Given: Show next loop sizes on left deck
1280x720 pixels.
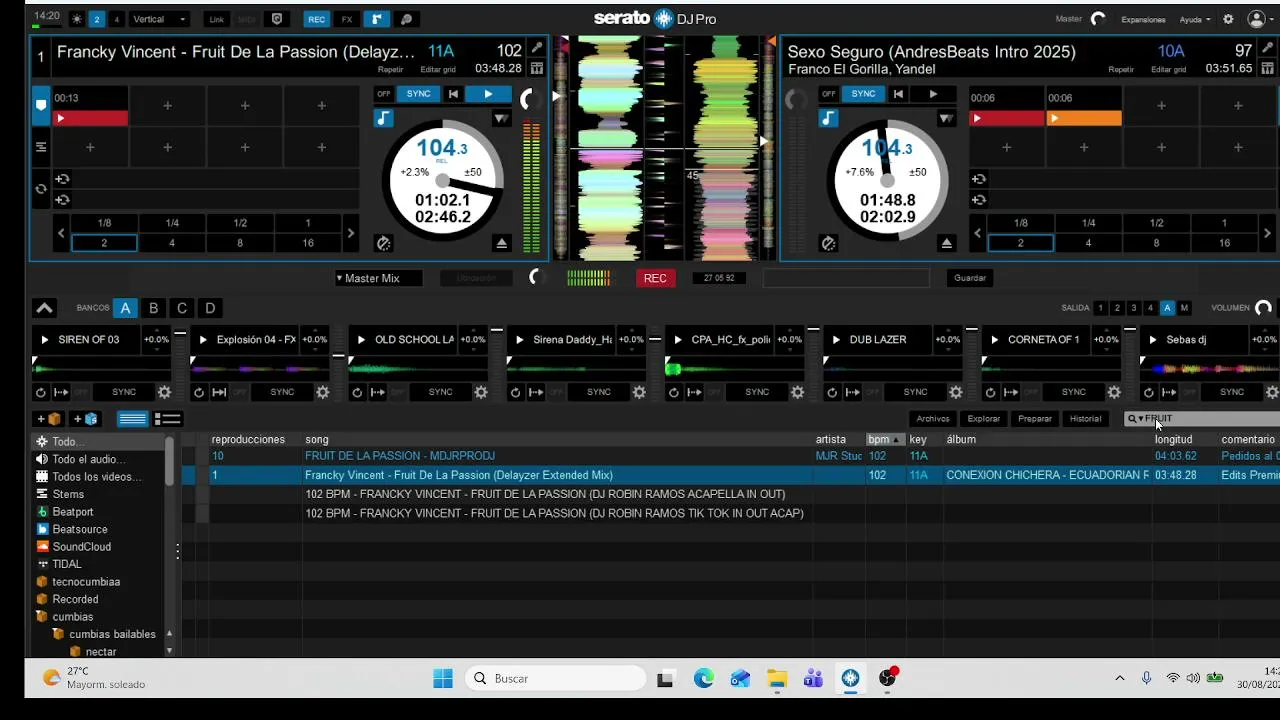Looking at the screenshot, I should click(350, 233).
